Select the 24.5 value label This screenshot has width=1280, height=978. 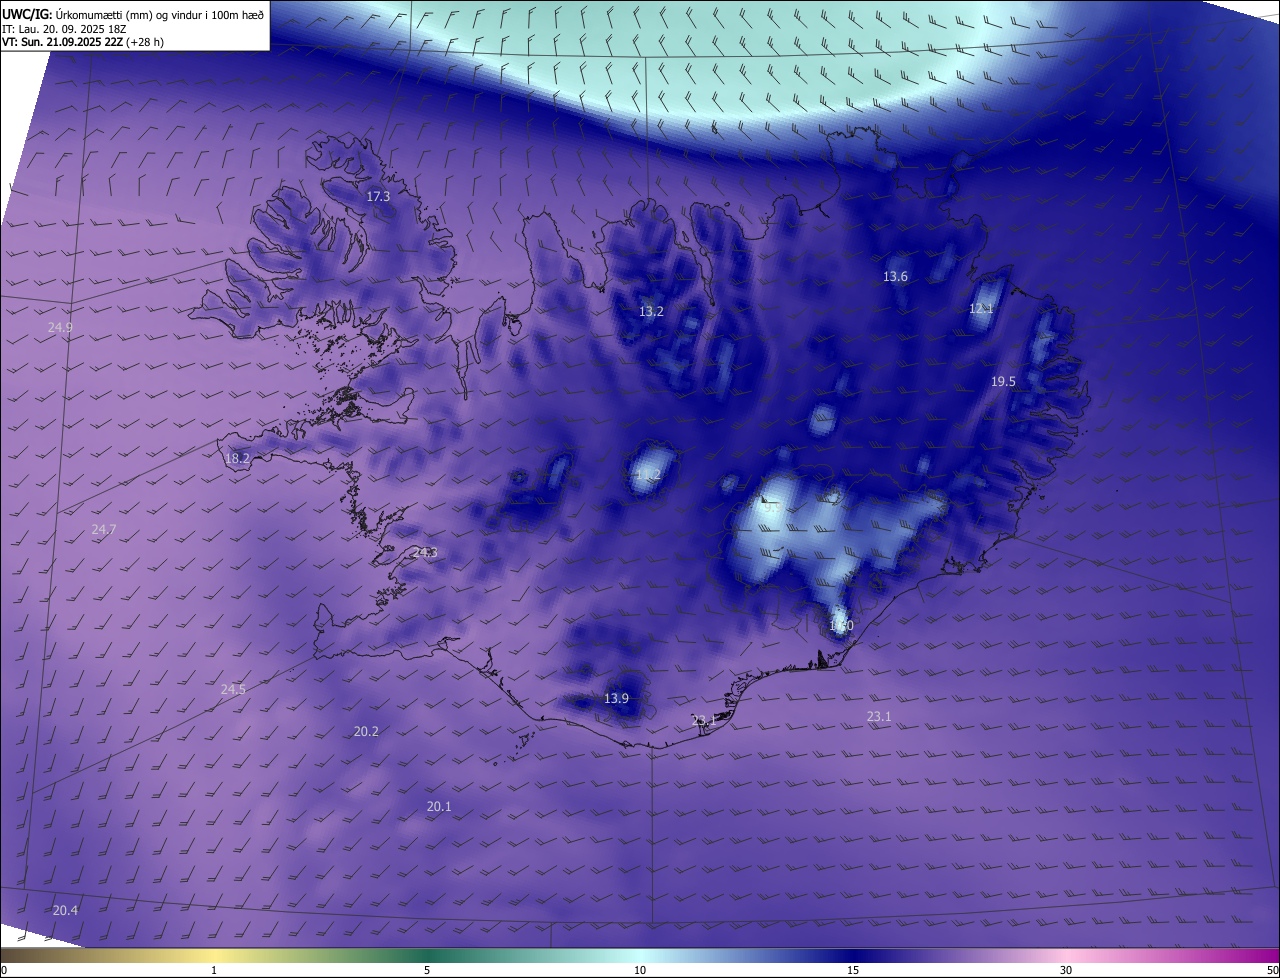[x=233, y=690]
